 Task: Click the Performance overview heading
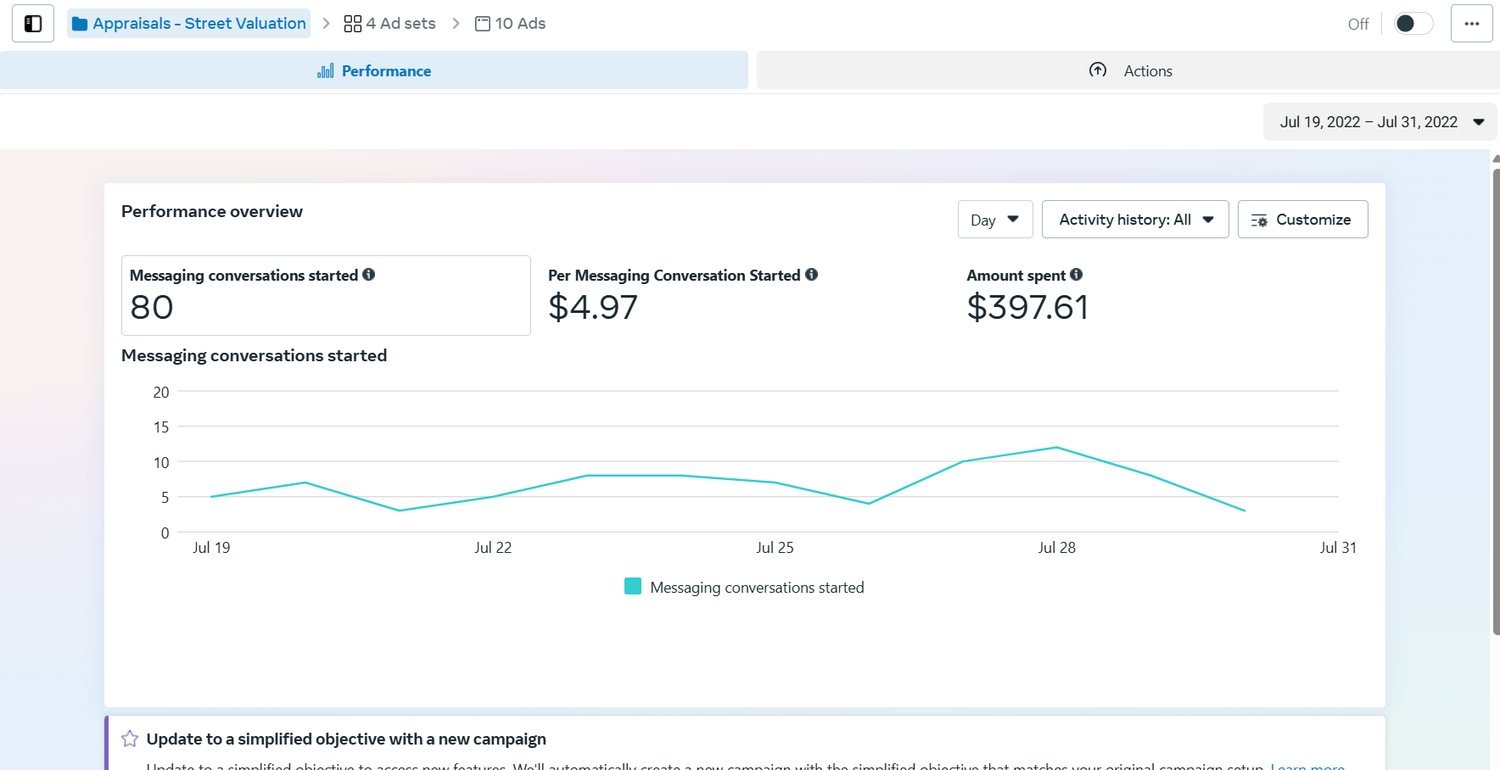pos(212,211)
